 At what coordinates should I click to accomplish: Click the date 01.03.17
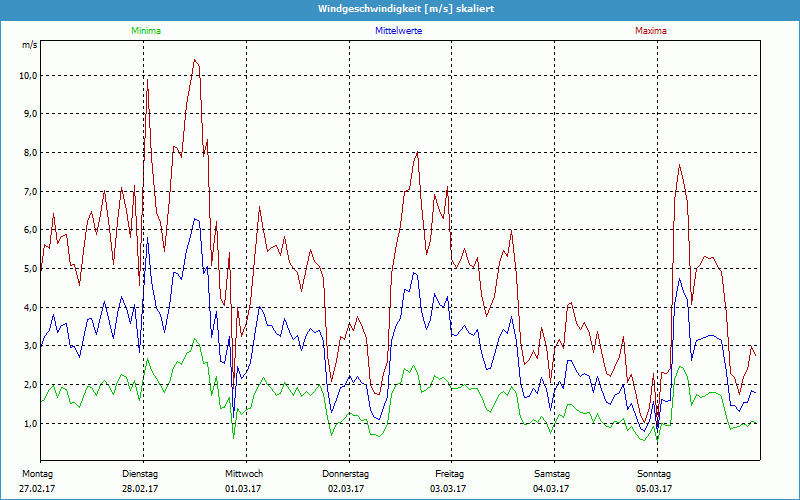pyautogui.click(x=243, y=489)
